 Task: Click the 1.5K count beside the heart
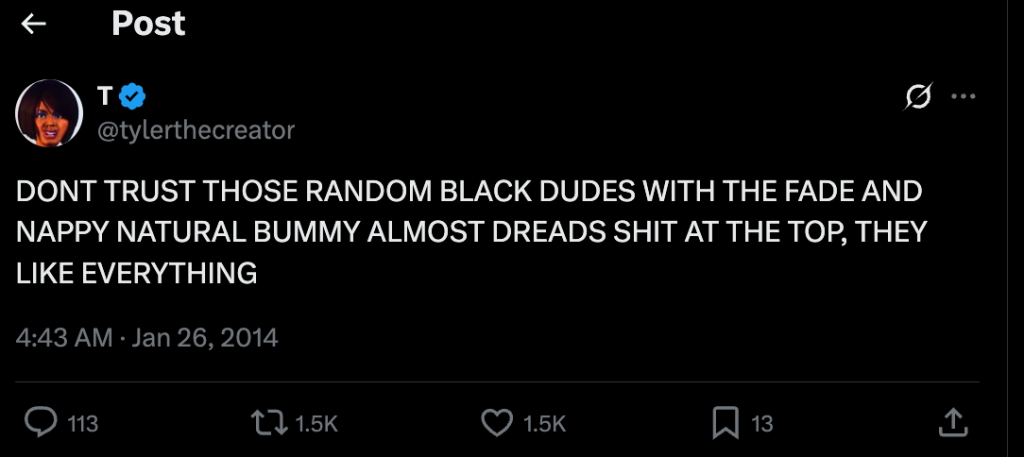coord(545,424)
